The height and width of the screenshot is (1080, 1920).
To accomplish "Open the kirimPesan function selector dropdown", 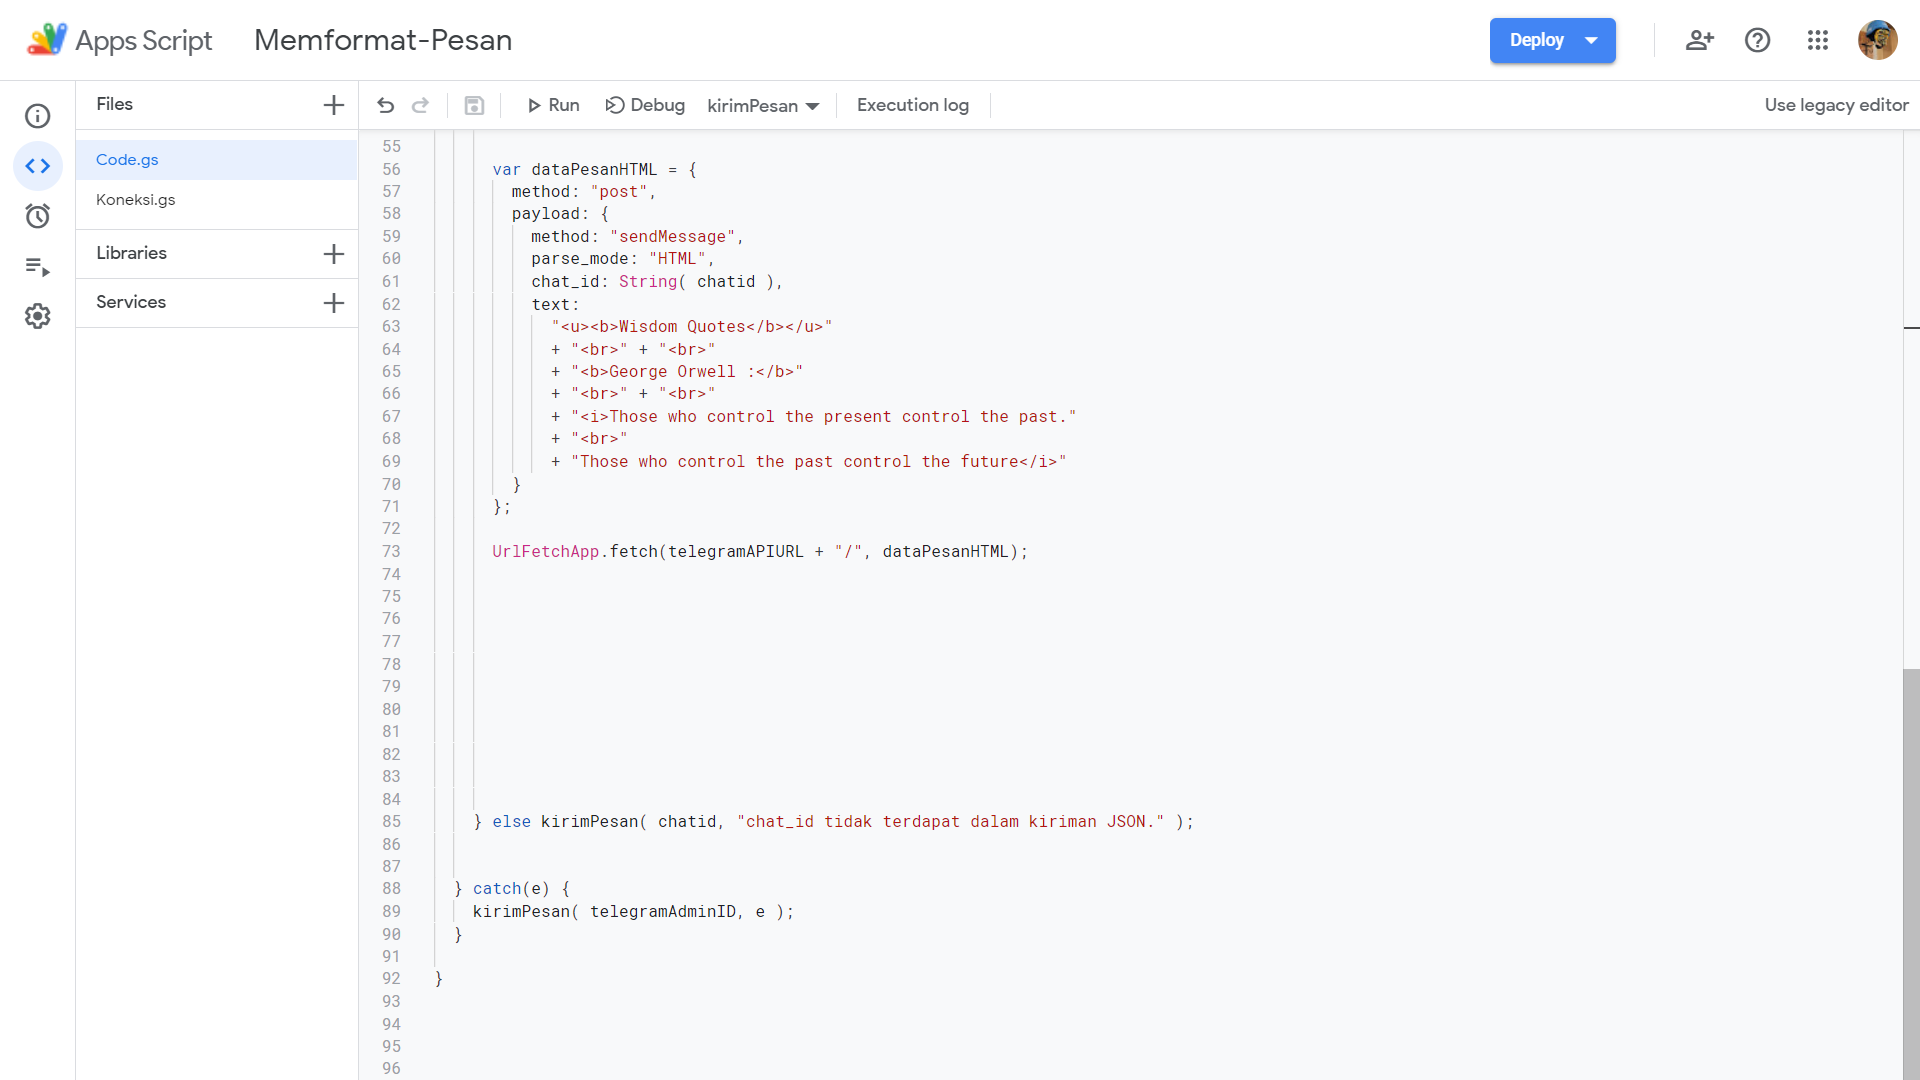I will (x=763, y=106).
